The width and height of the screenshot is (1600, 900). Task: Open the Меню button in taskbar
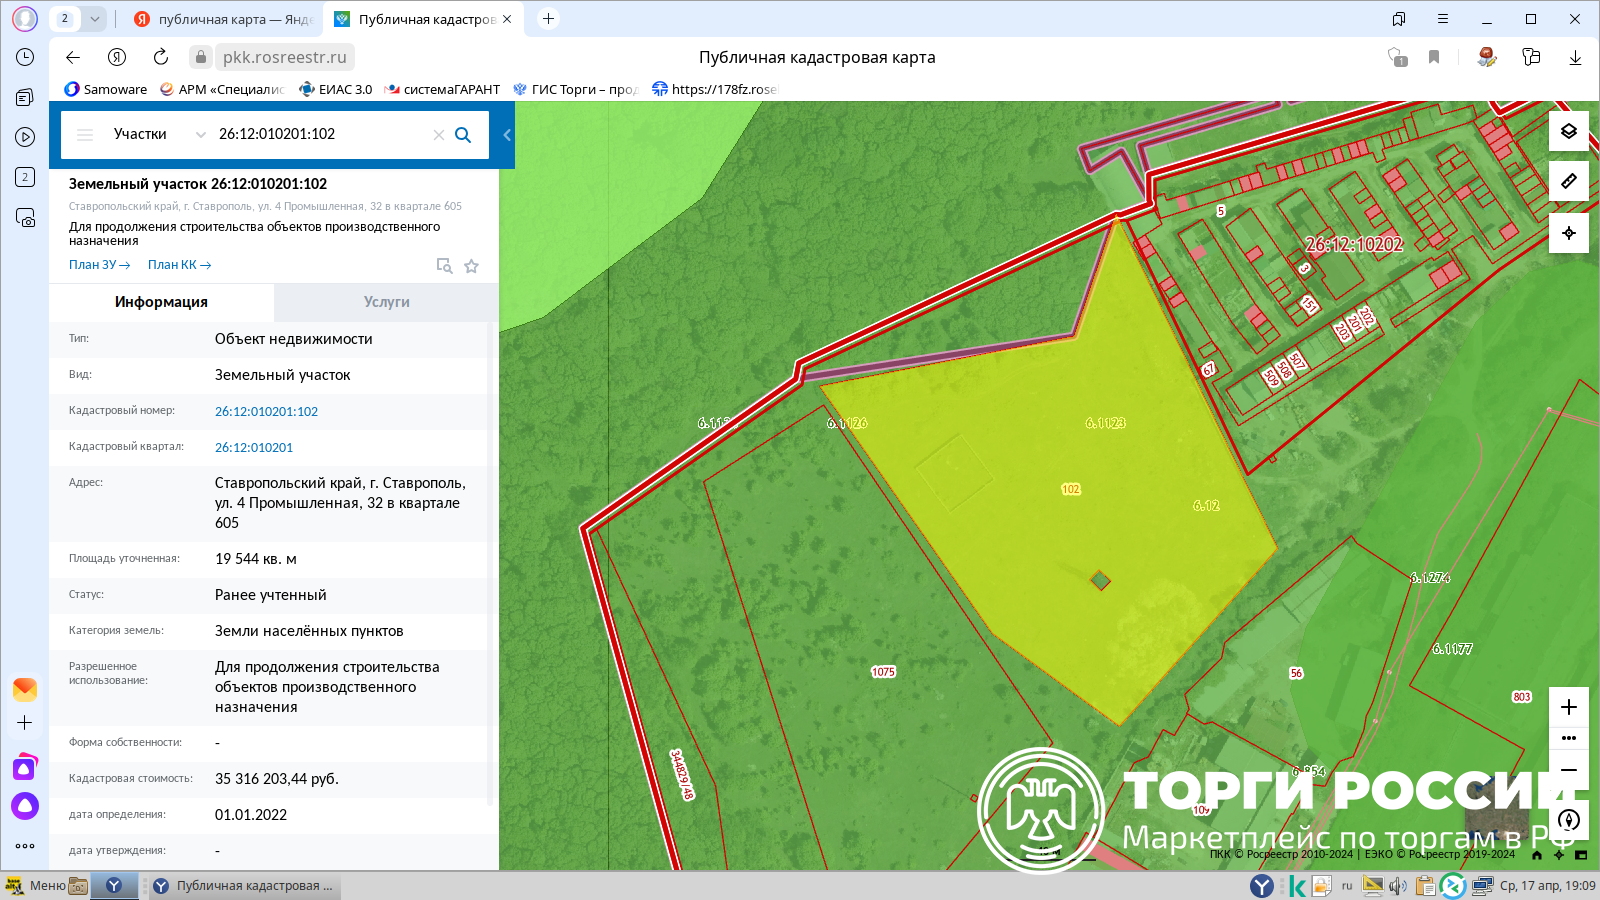click(36, 885)
